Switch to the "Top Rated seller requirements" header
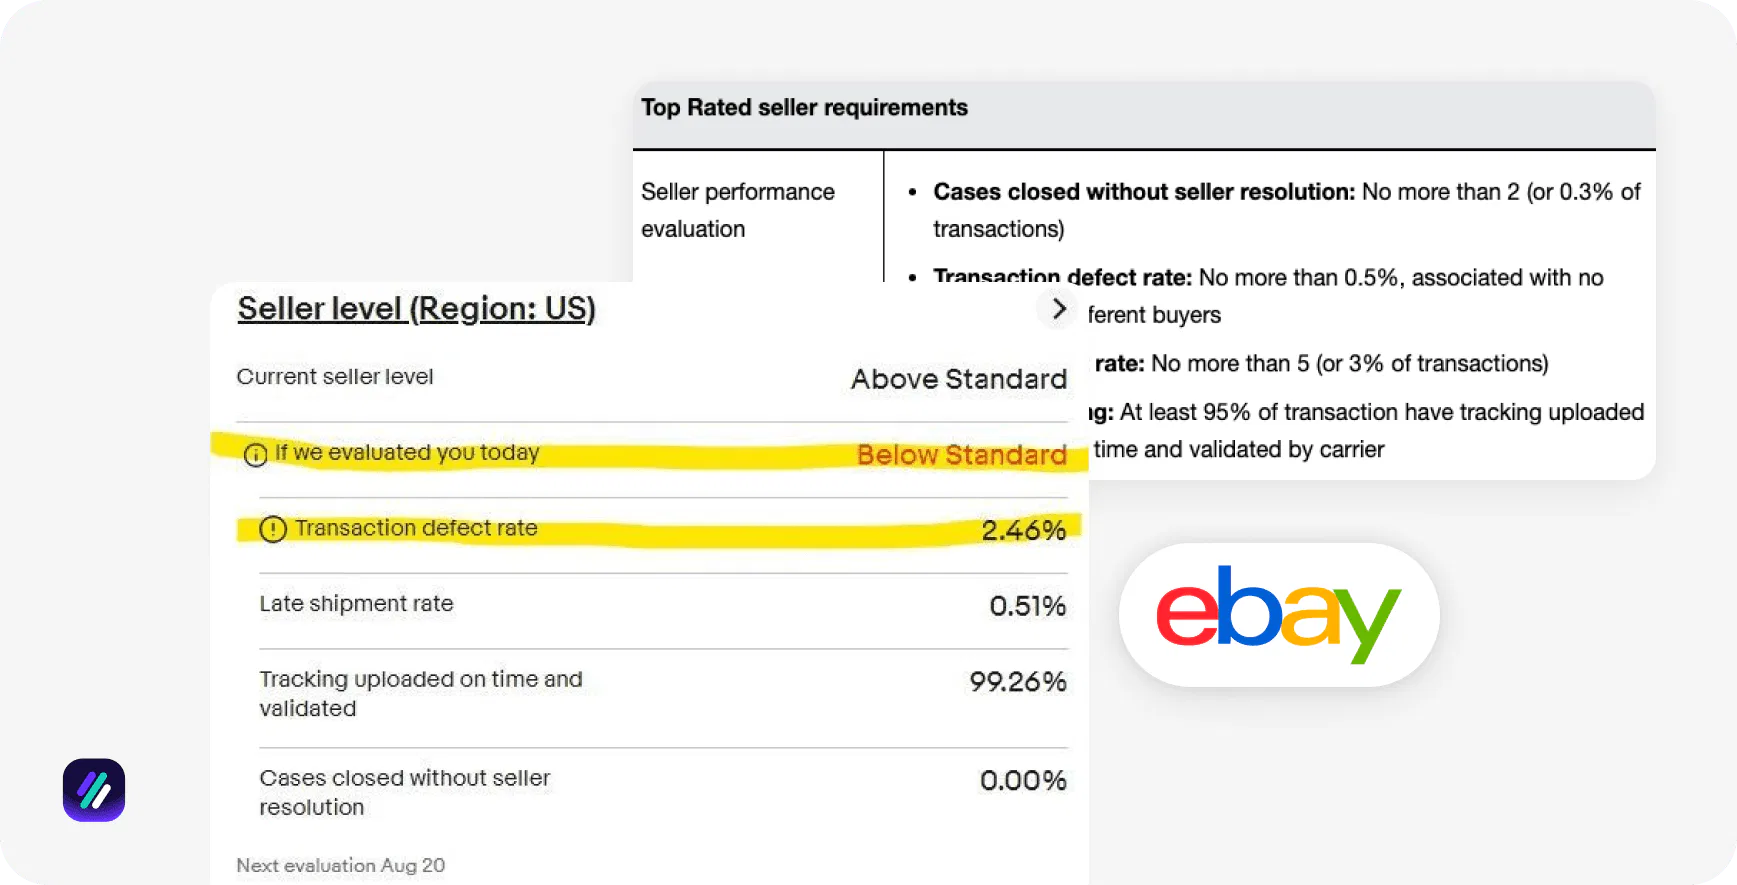The width and height of the screenshot is (1737, 885). click(804, 107)
